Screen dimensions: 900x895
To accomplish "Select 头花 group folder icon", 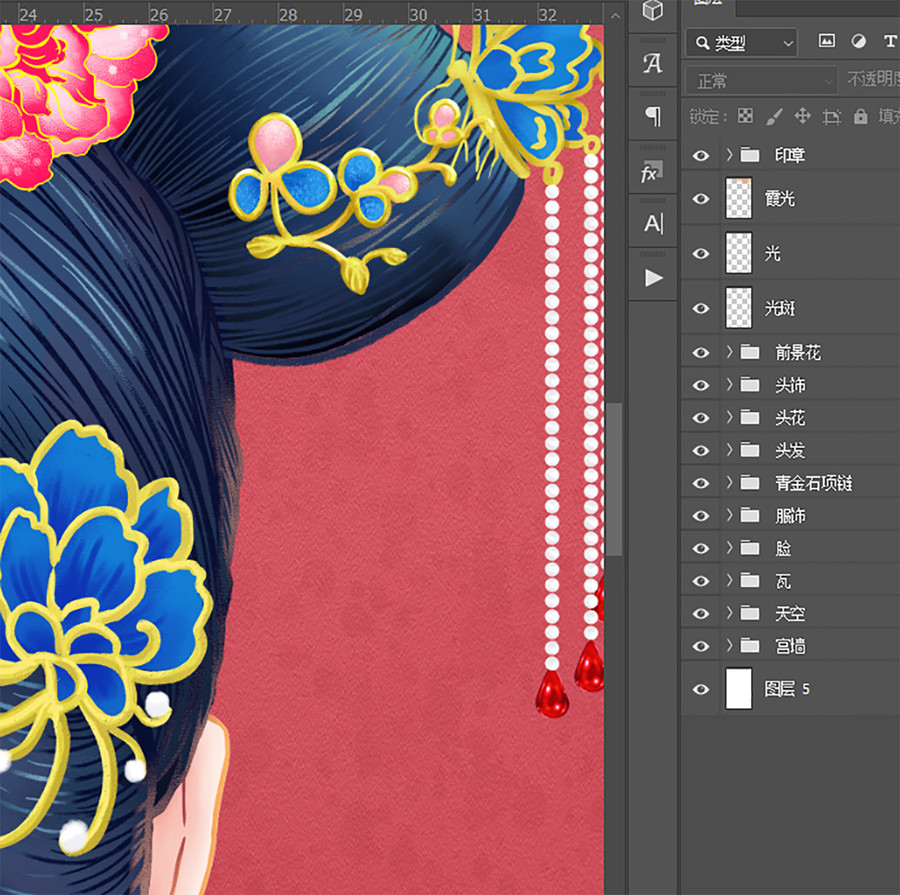I will (750, 417).
